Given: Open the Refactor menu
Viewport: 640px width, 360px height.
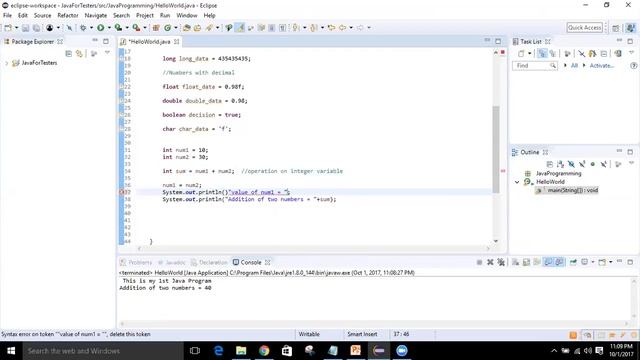Looking at the screenshot, I should coord(68,16).
